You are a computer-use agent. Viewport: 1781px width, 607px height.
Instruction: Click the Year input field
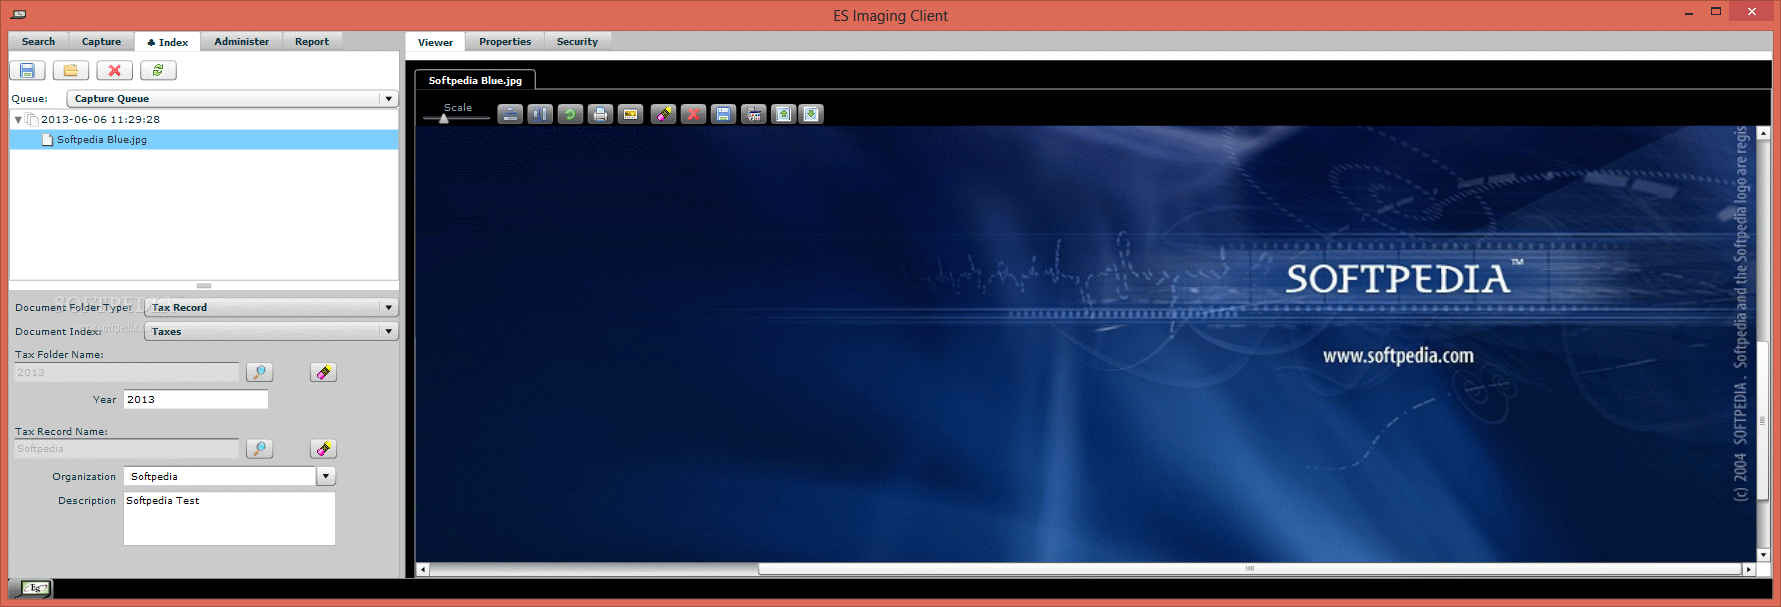[x=196, y=399]
